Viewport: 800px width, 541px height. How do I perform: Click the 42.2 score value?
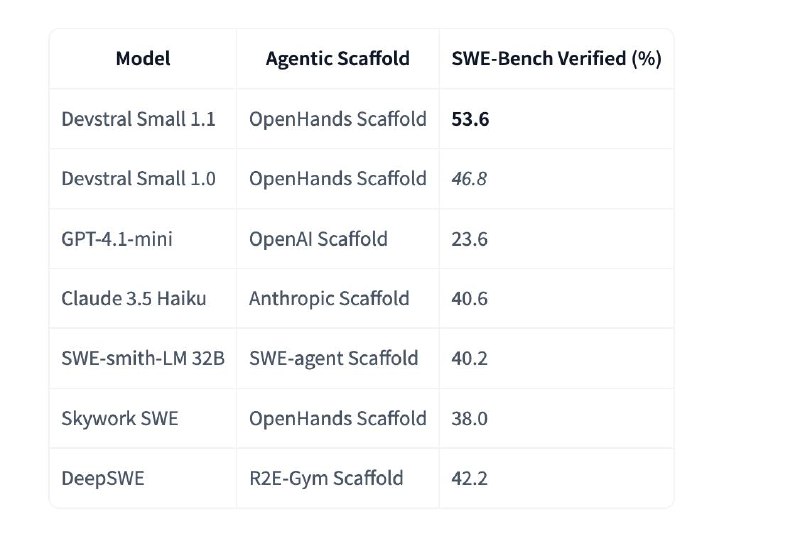(469, 478)
